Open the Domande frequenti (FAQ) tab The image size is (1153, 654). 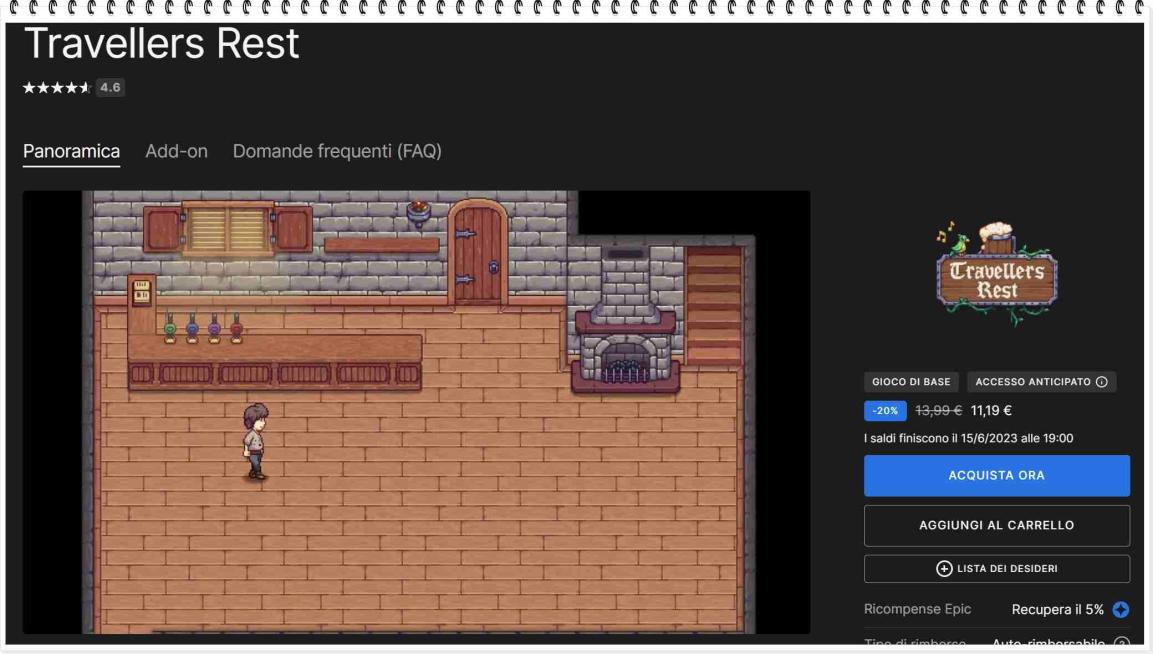(x=337, y=151)
